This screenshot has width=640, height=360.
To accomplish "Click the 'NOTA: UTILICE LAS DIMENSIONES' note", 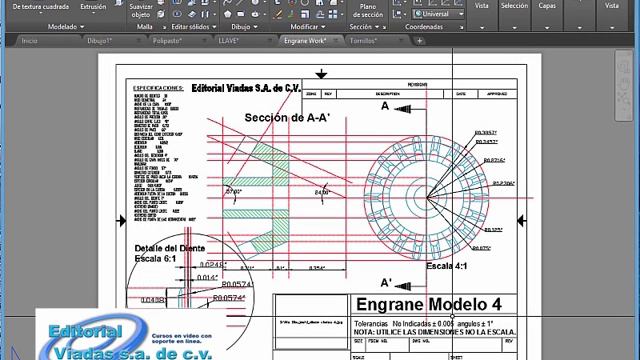I will 435,332.
